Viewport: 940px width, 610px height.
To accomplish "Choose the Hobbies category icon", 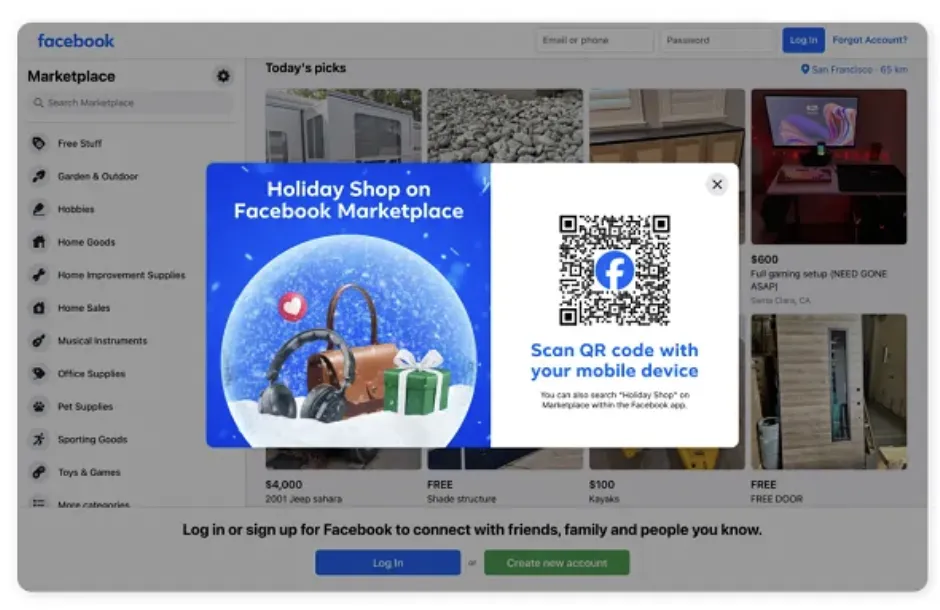I will click(39, 209).
